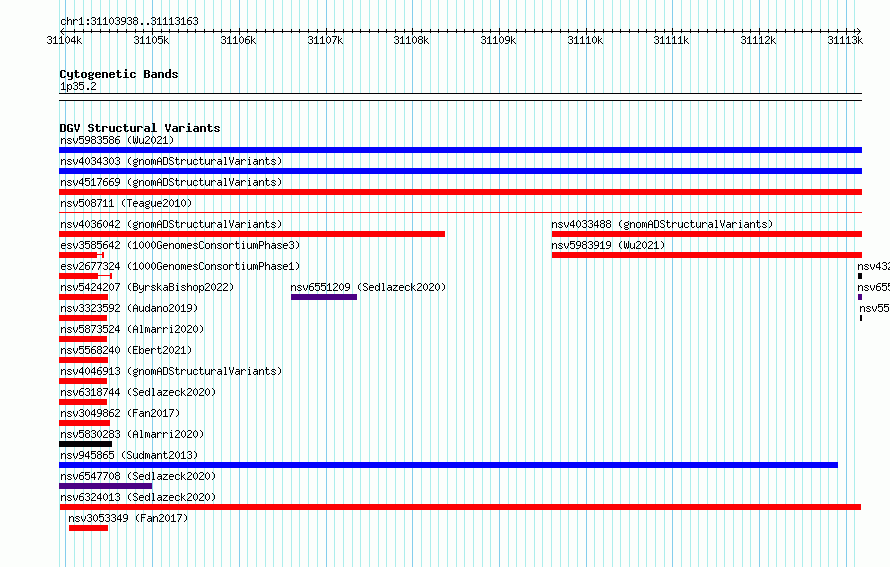890x567 pixels.
Task: Click nsv4046913 (gnomADStructuralVariants) label
Action: 171,371
